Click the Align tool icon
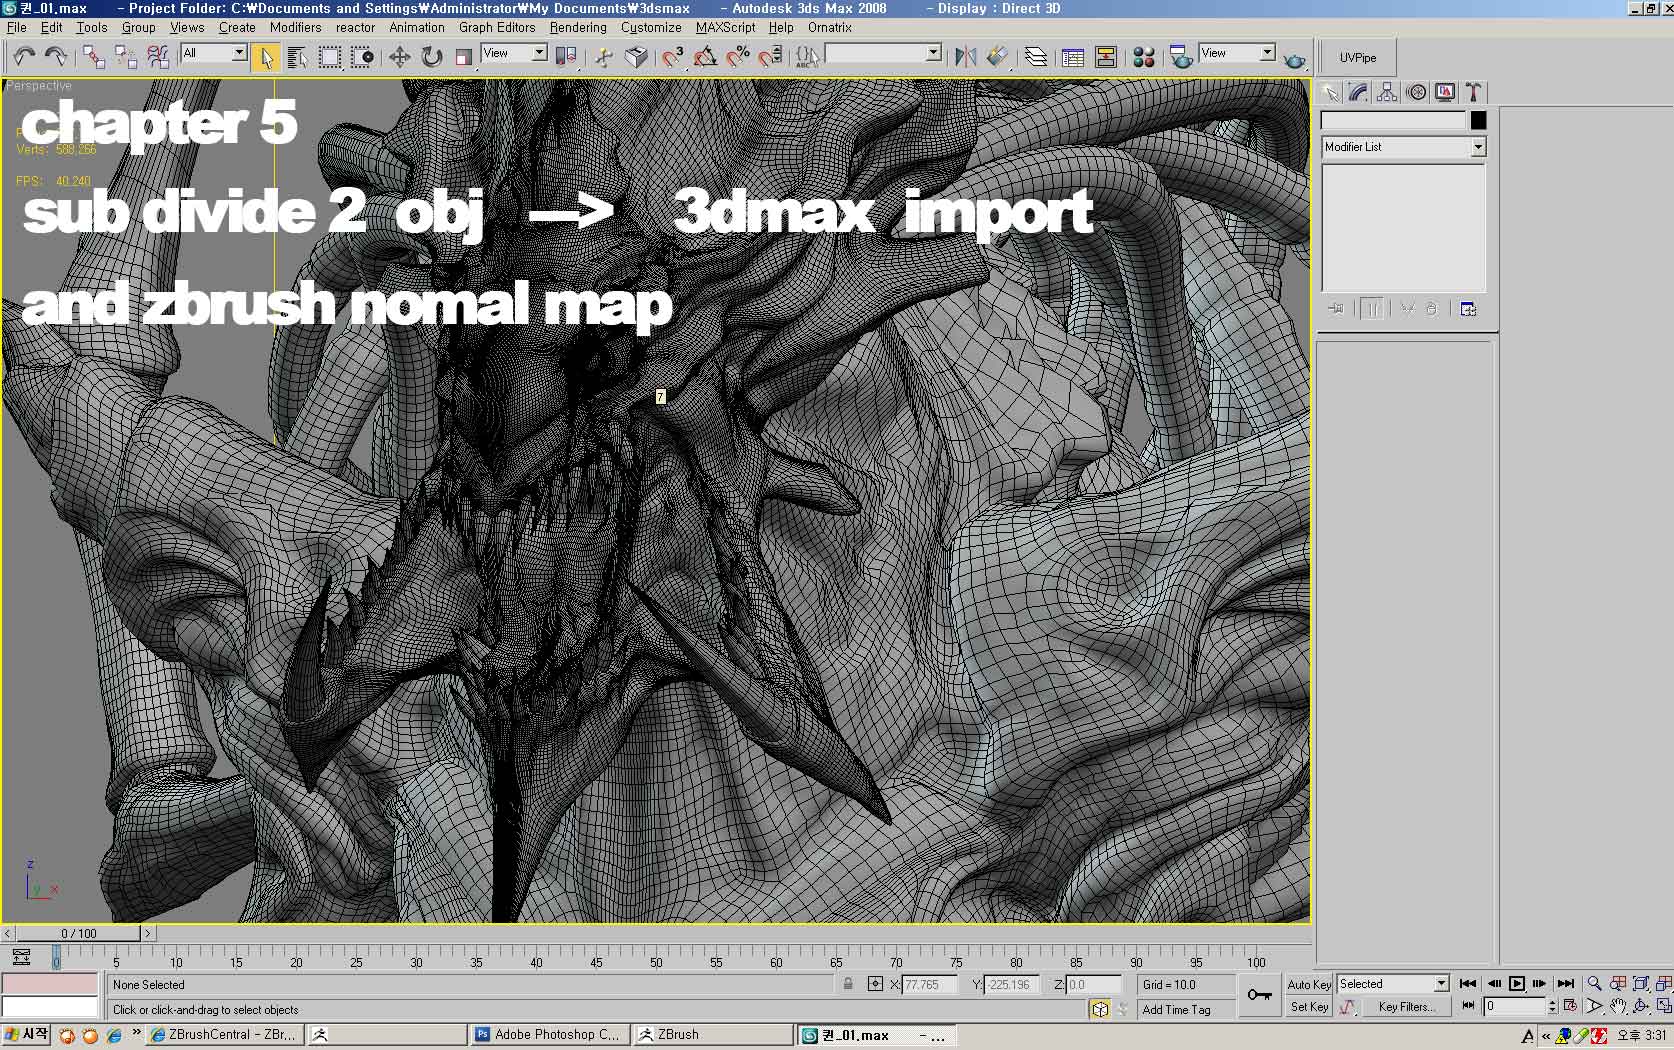1674x1050 pixels. tap(997, 57)
